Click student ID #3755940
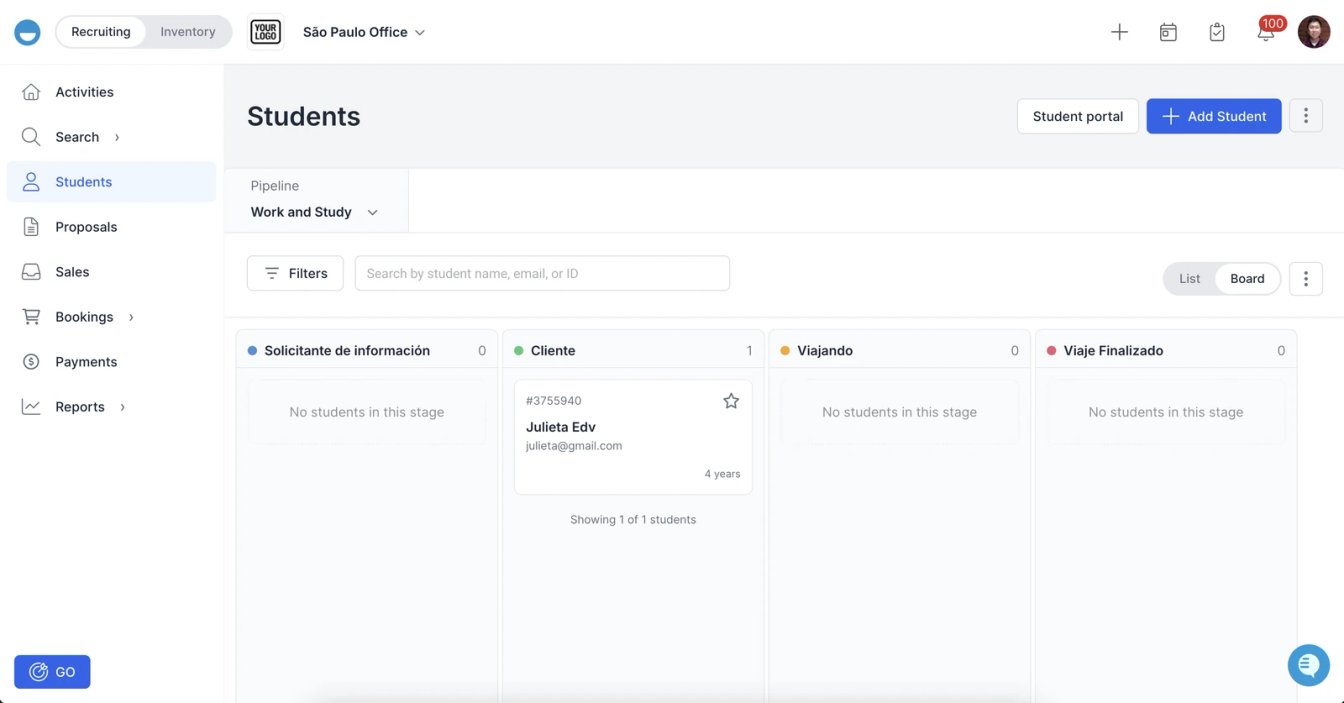 tap(554, 401)
